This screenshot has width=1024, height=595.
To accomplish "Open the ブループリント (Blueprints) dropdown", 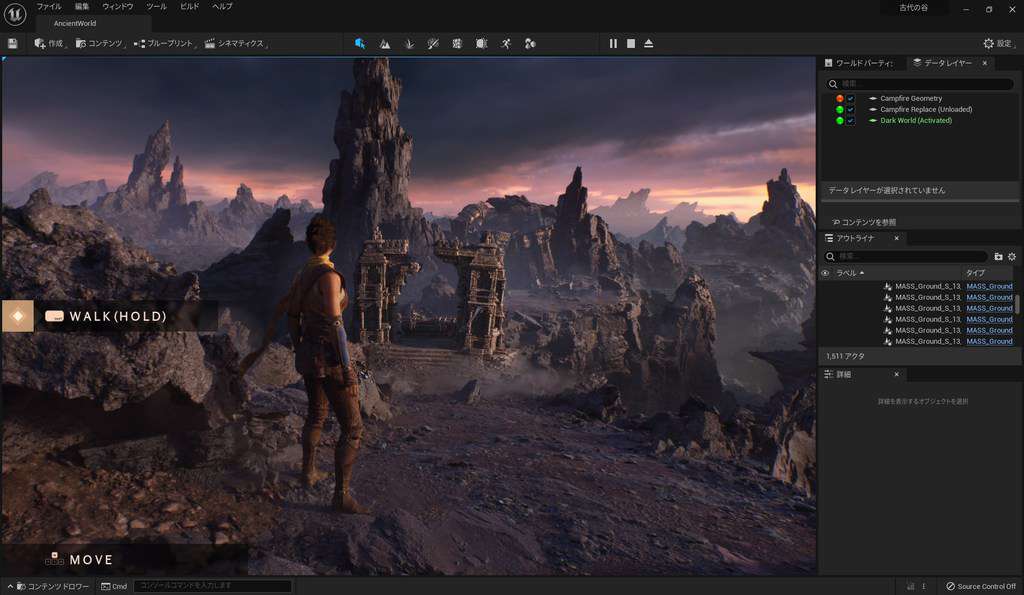I will 165,44.
